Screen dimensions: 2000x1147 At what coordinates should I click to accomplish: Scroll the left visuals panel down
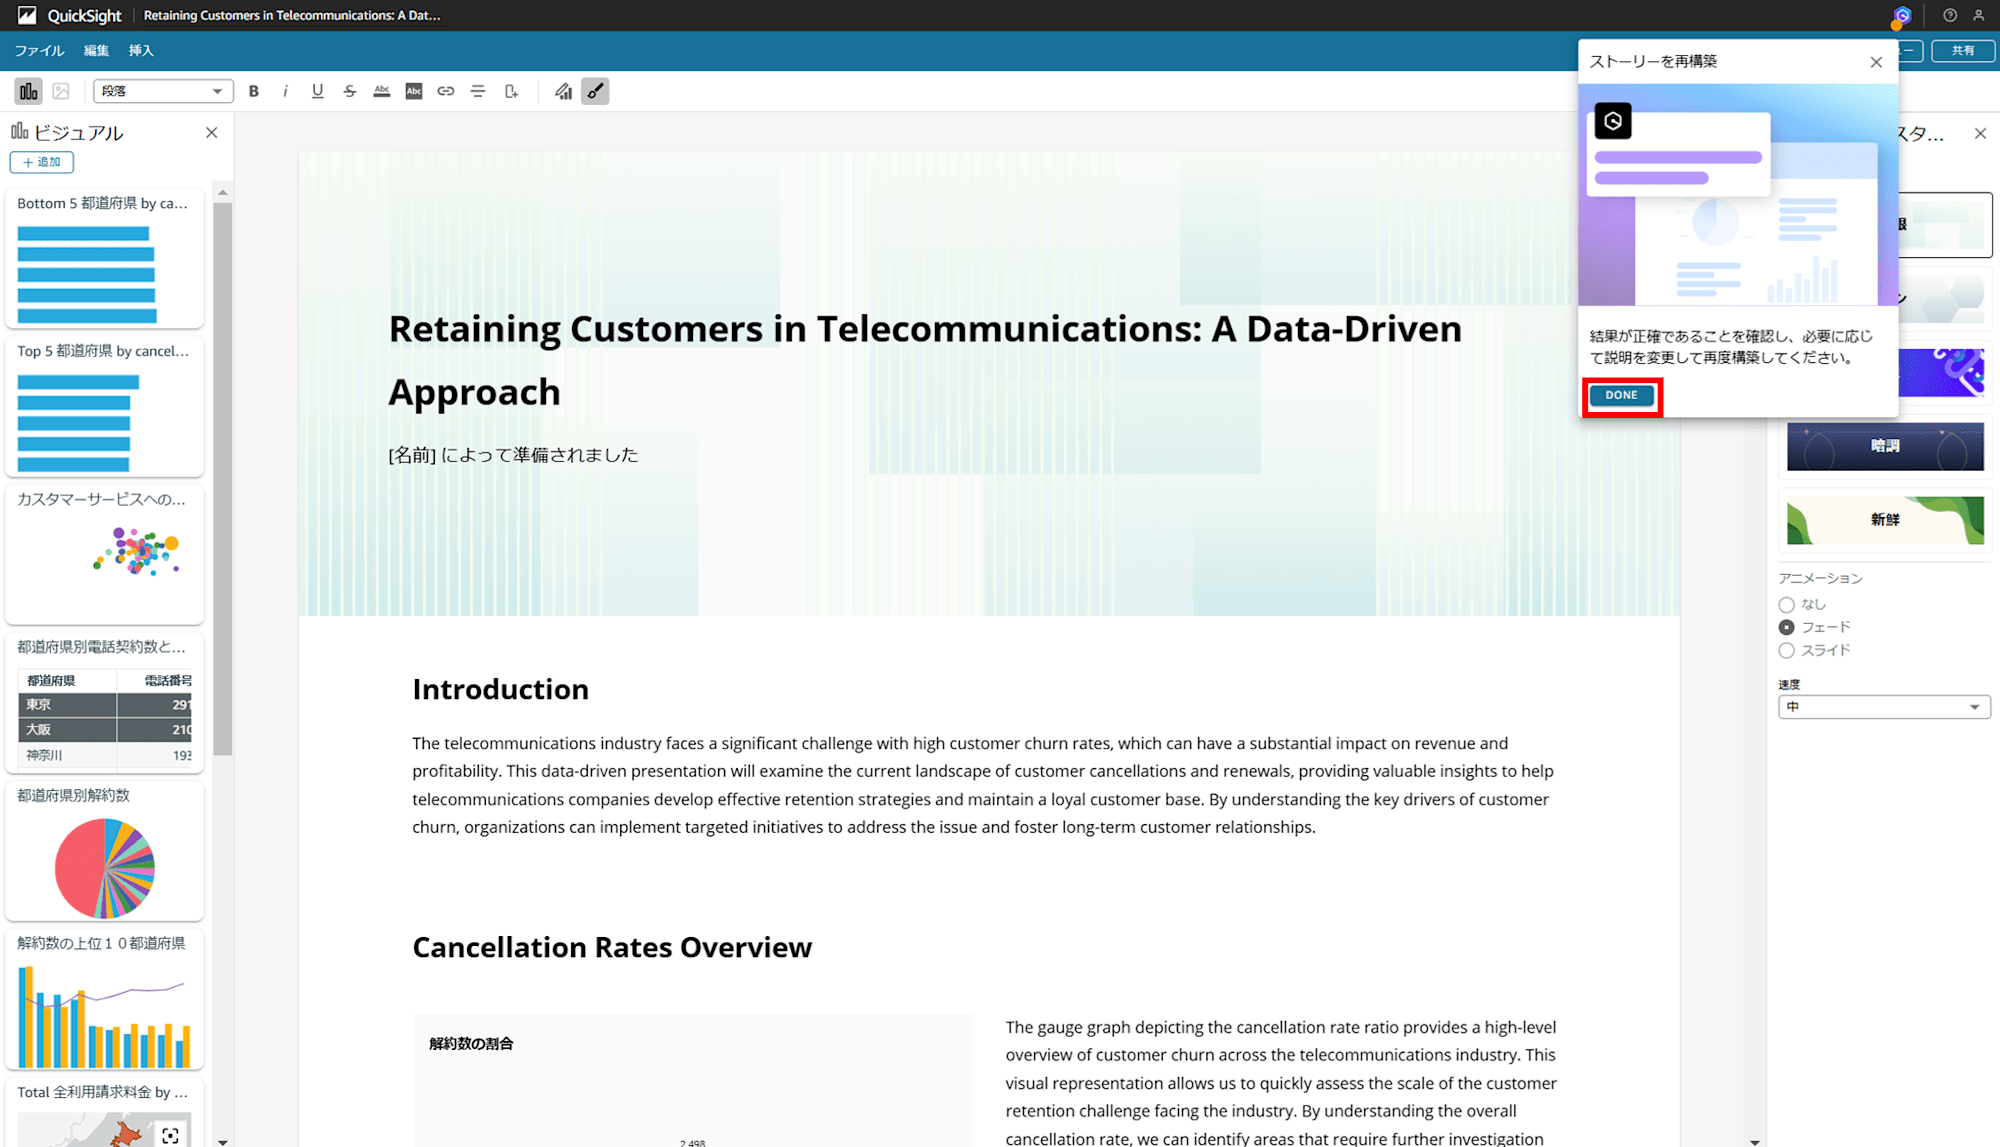(223, 1136)
